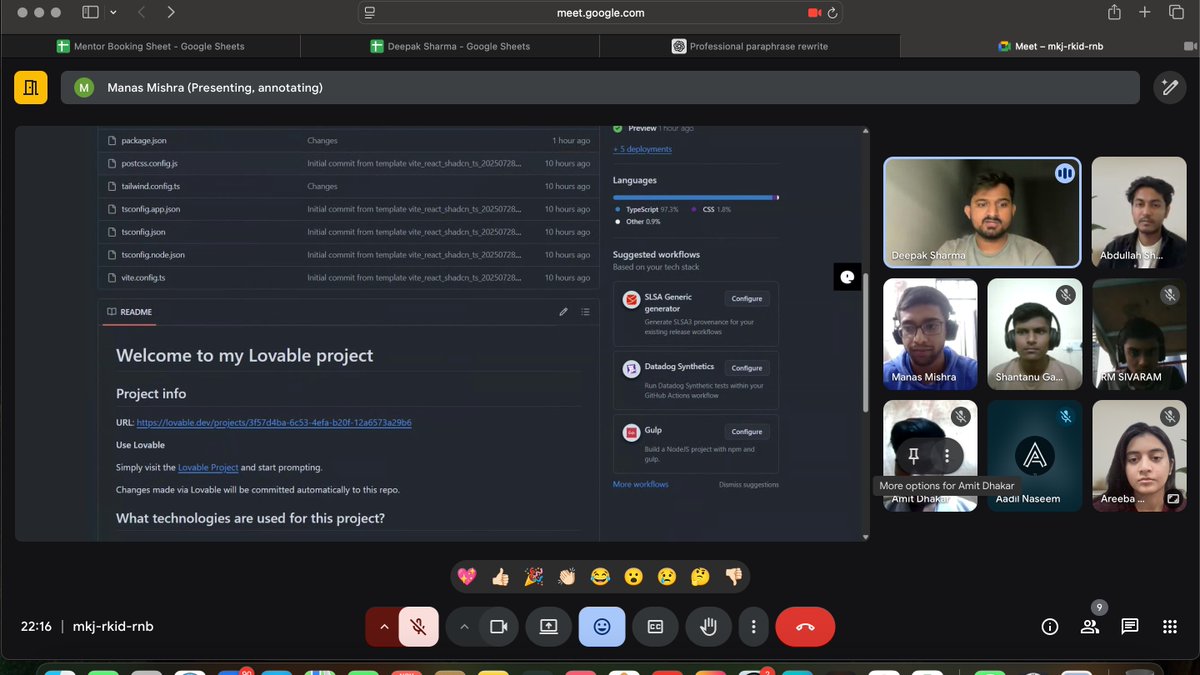The width and height of the screenshot is (1200, 675).
Task: Open sidebar tab groups dropdown arrow
Action: (x=113, y=13)
